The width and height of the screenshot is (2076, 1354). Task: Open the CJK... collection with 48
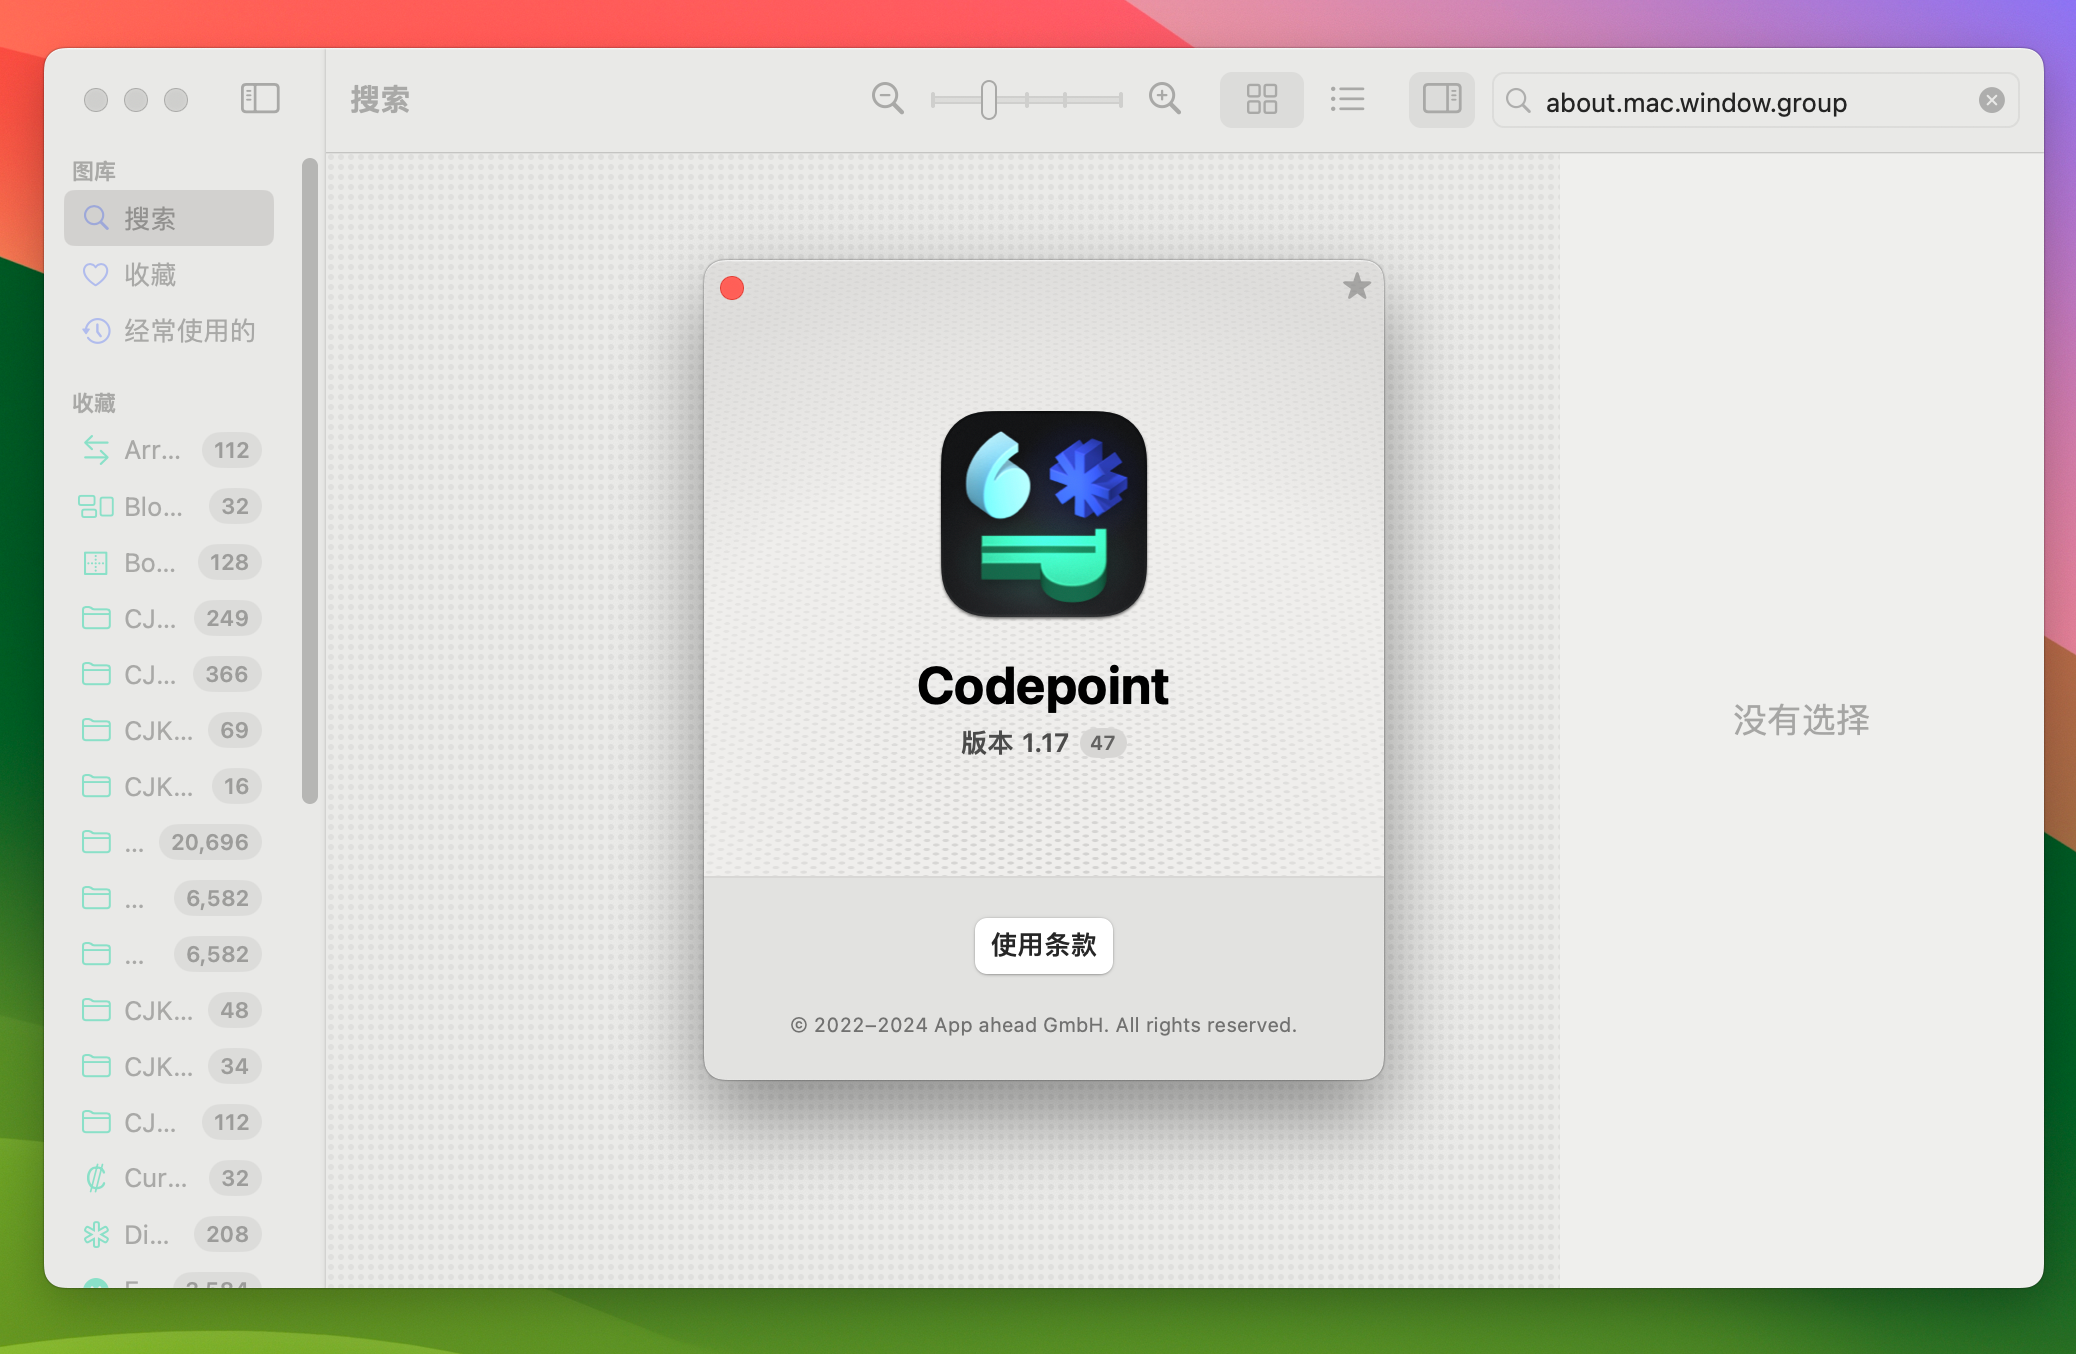tap(169, 1010)
